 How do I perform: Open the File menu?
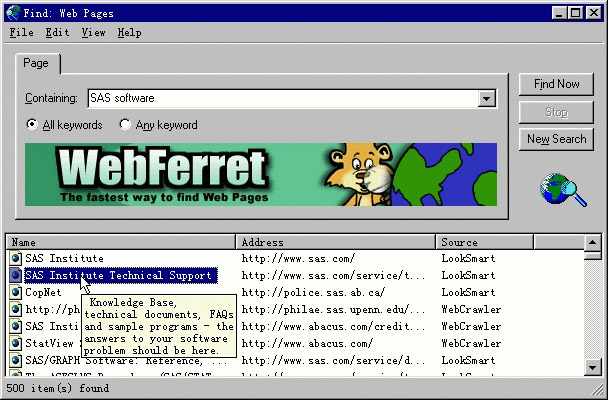point(21,33)
